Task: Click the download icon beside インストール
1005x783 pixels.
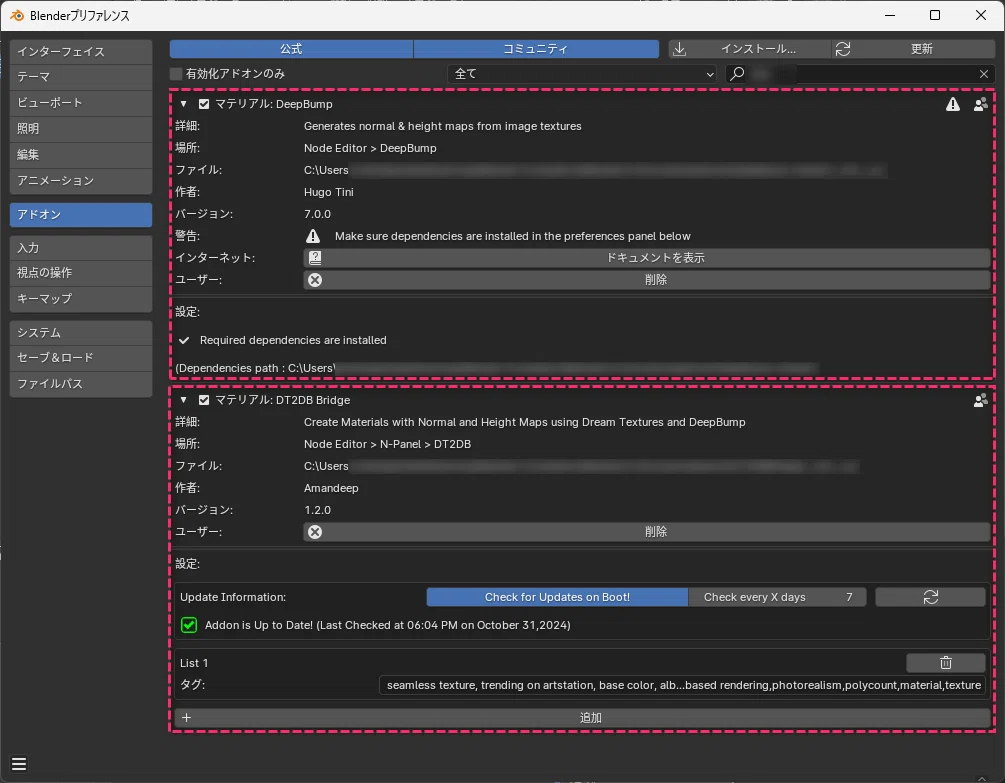Action: 679,49
